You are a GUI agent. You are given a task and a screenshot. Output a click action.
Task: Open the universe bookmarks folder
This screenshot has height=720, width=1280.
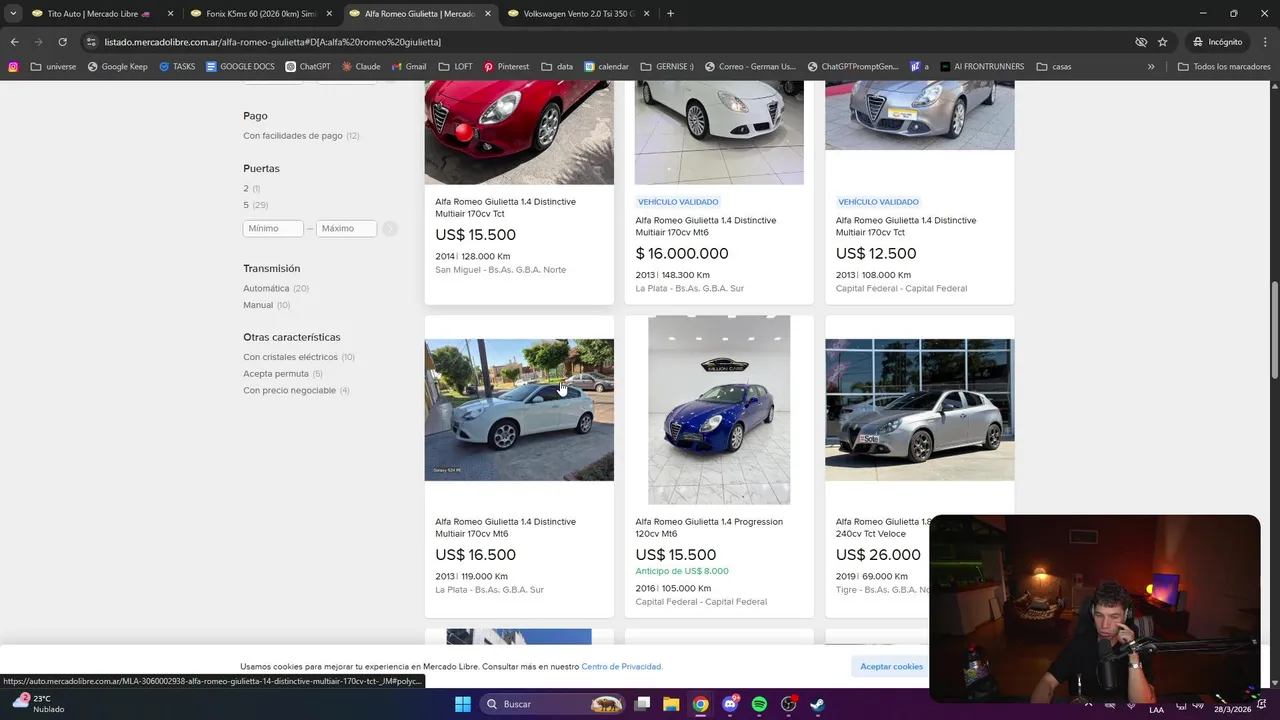(53, 67)
